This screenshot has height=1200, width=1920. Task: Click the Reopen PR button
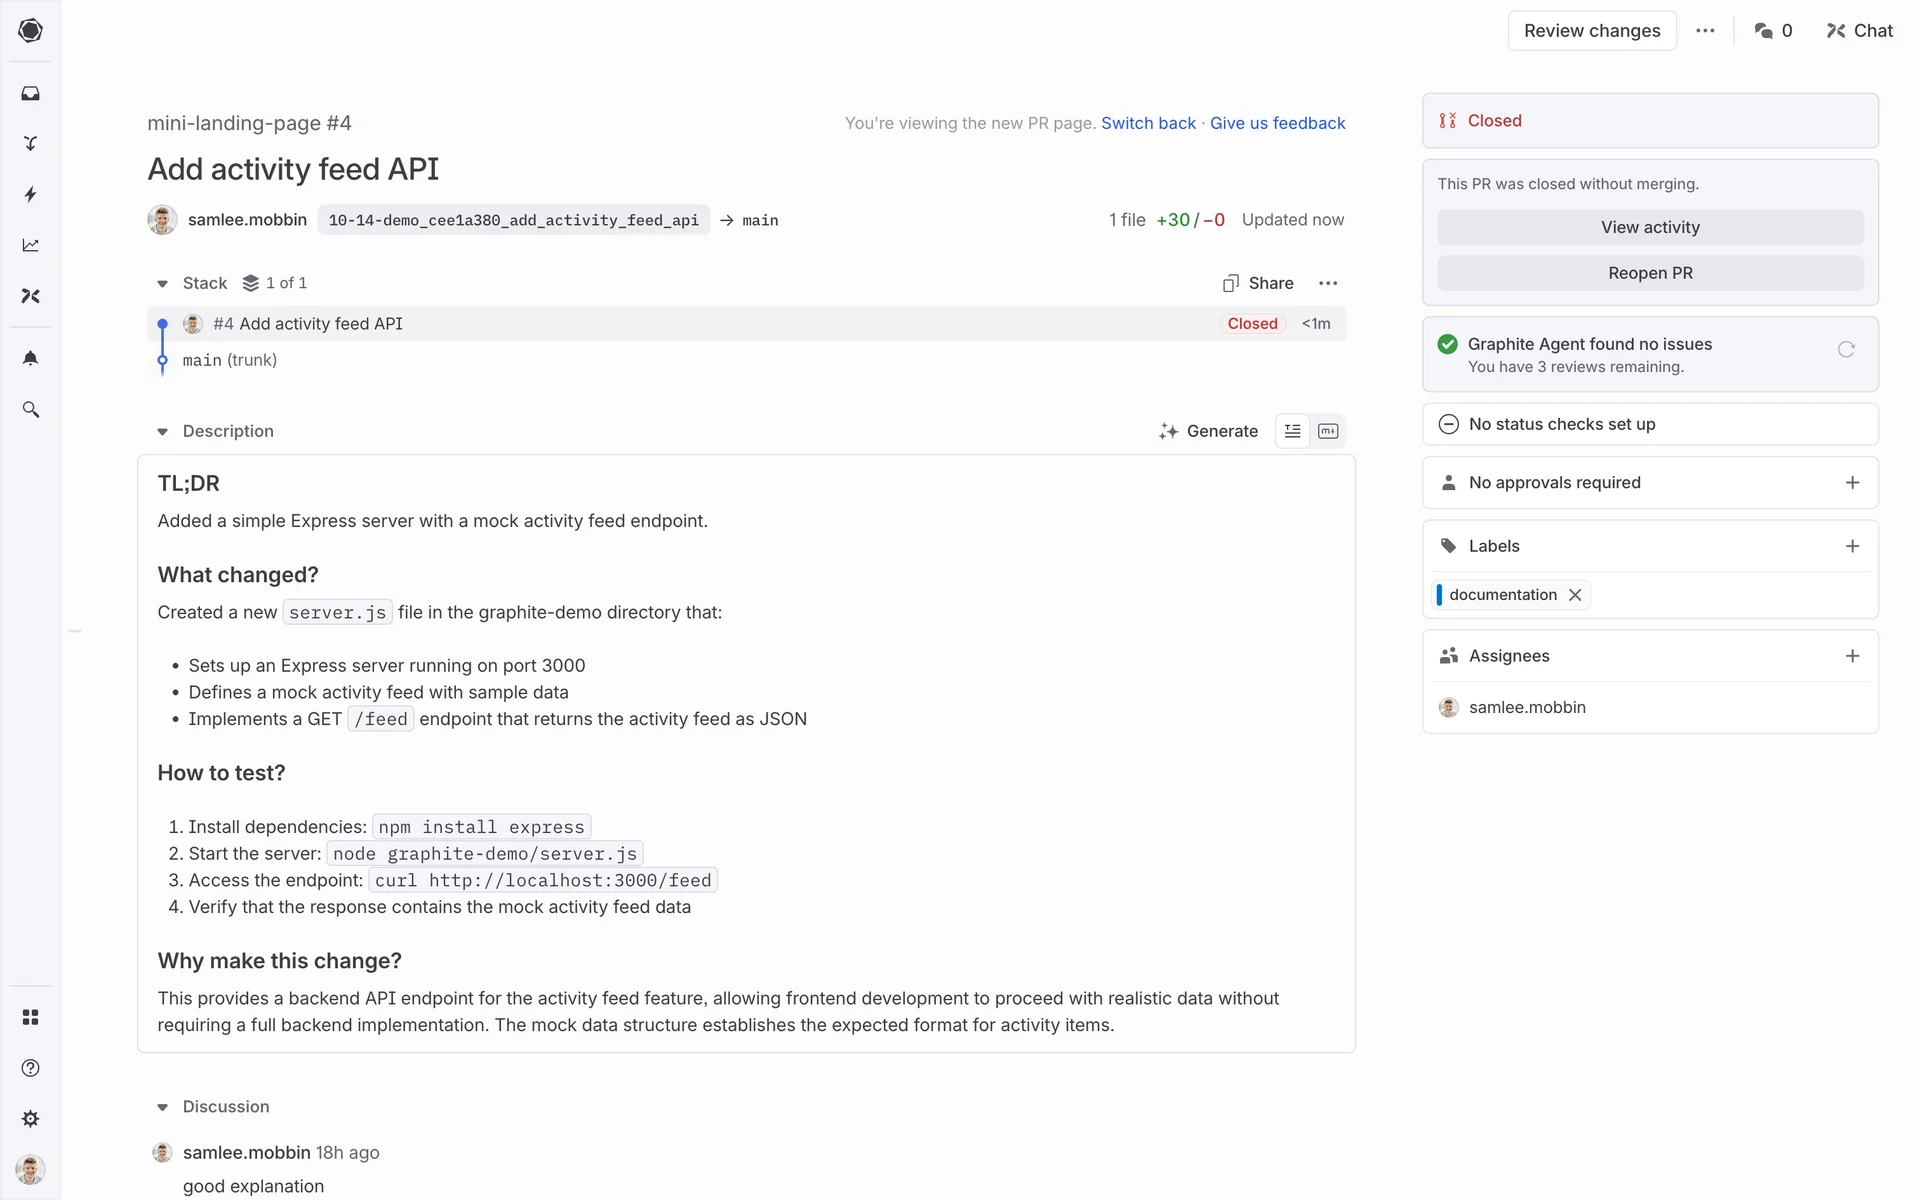[1649, 273]
